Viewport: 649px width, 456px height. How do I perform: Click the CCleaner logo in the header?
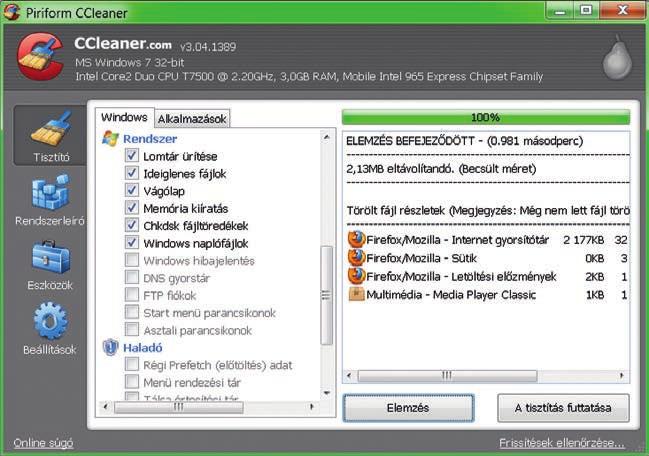tap(40, 57)
